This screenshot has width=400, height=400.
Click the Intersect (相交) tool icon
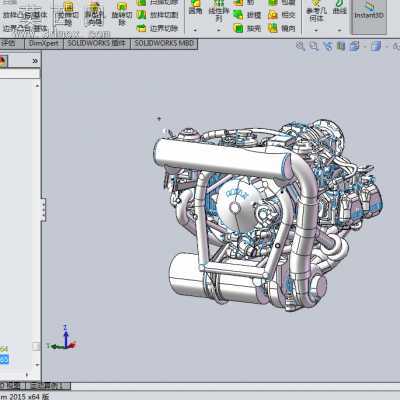[273, 15]
